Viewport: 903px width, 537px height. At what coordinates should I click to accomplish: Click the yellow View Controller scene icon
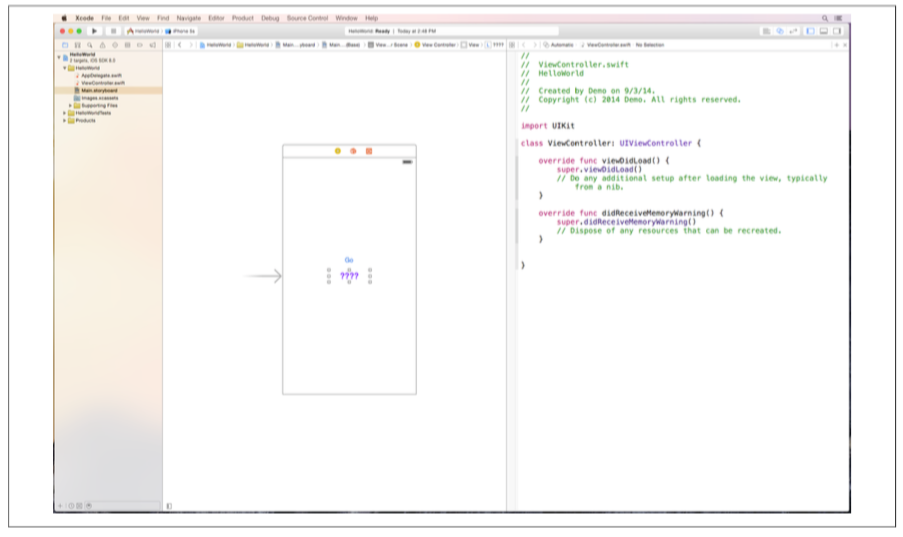coord(338,151)
